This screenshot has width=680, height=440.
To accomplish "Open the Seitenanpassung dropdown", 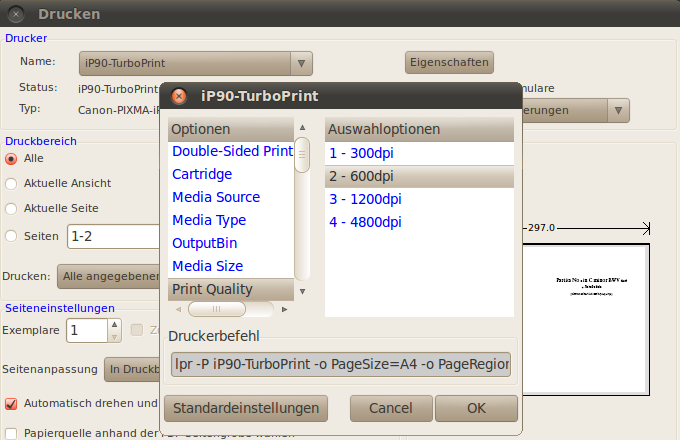I will [130, 369].
